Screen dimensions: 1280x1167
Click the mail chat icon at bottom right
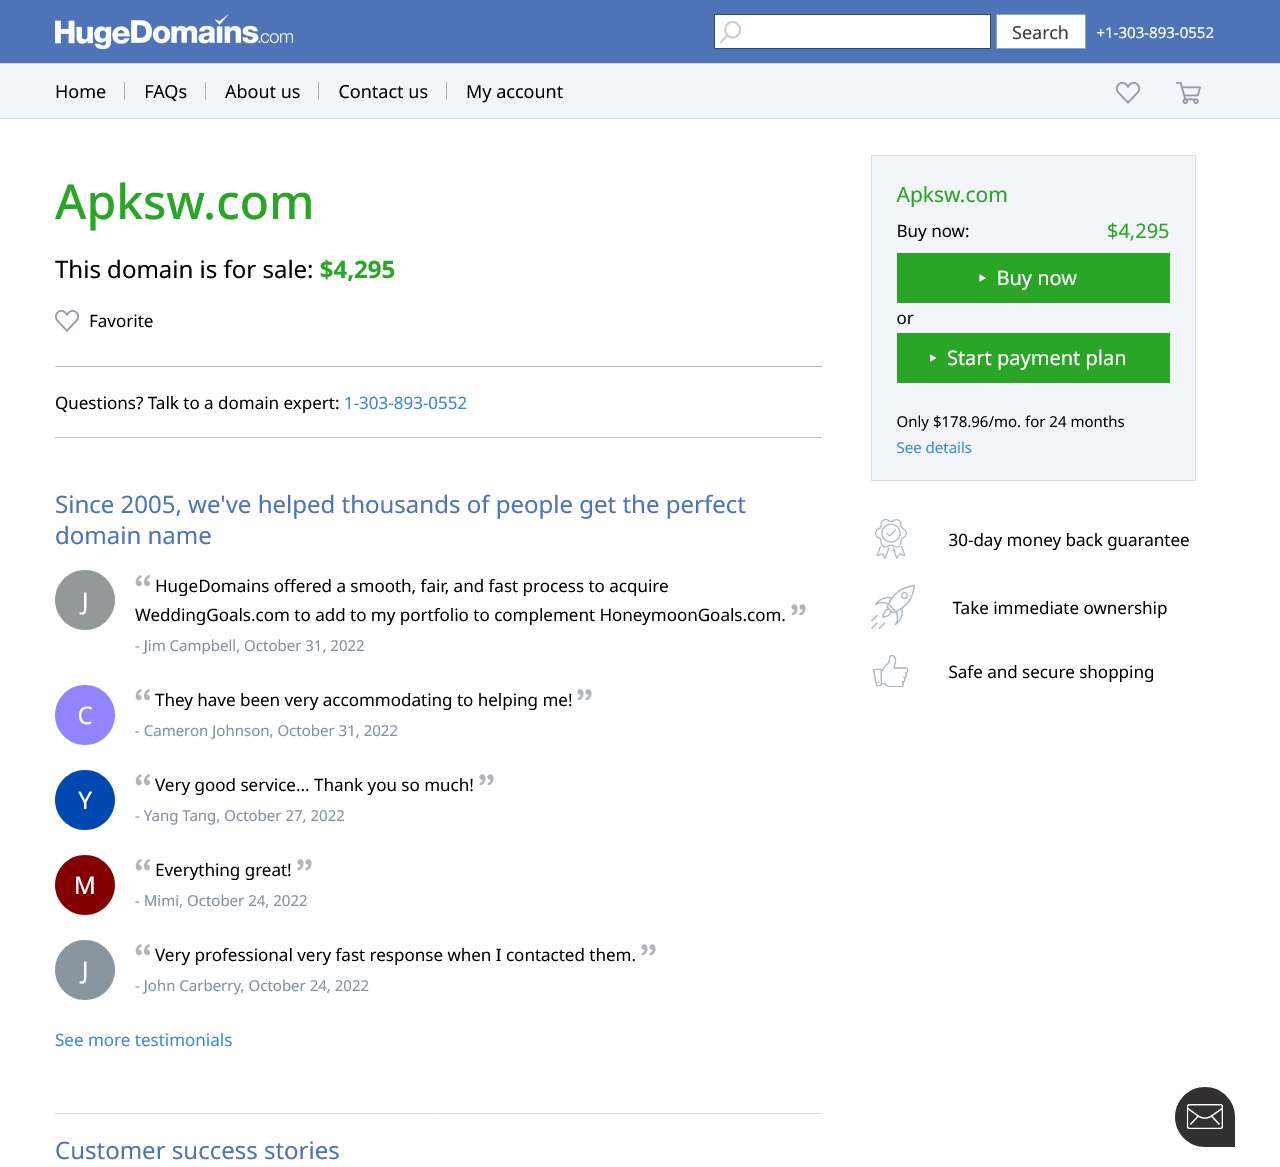pyautogui.click(x=1205, y=1116)
